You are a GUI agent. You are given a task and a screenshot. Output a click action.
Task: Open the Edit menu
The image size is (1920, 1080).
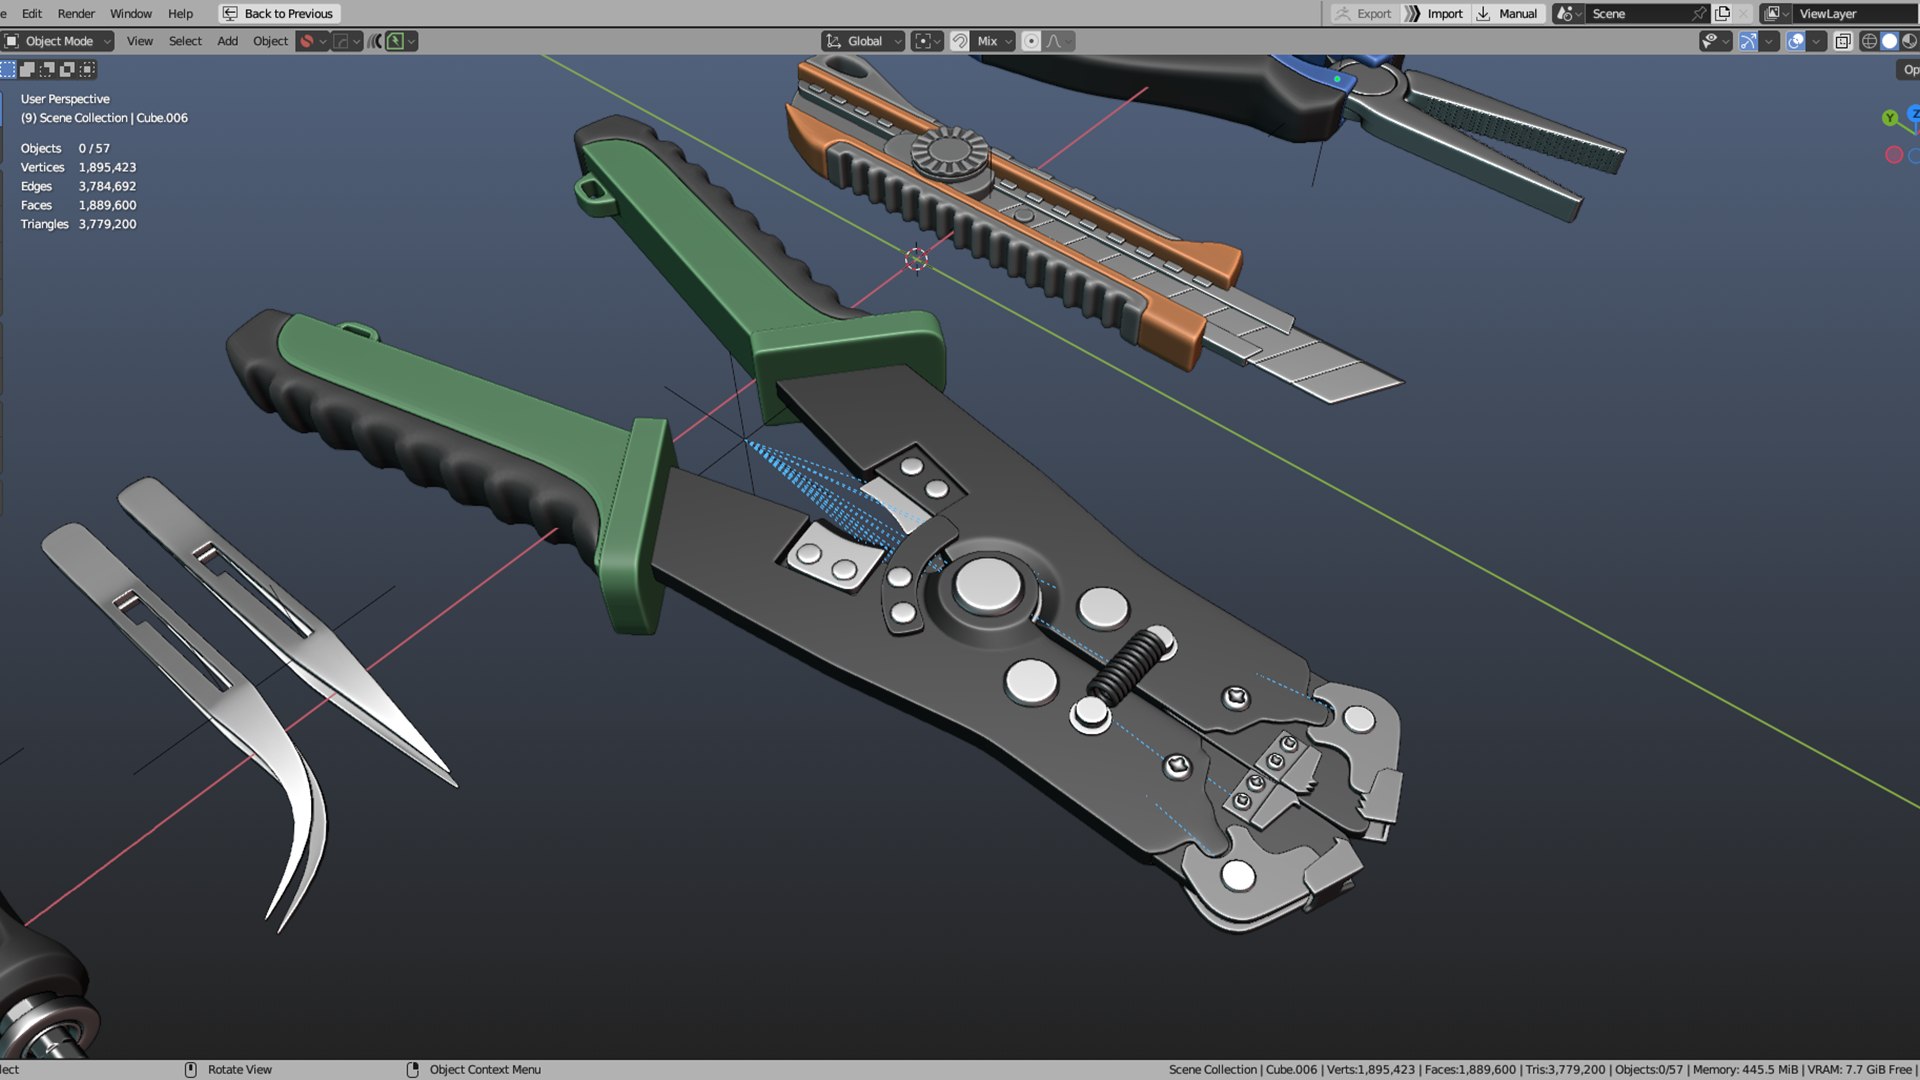(x=31, y=13)
